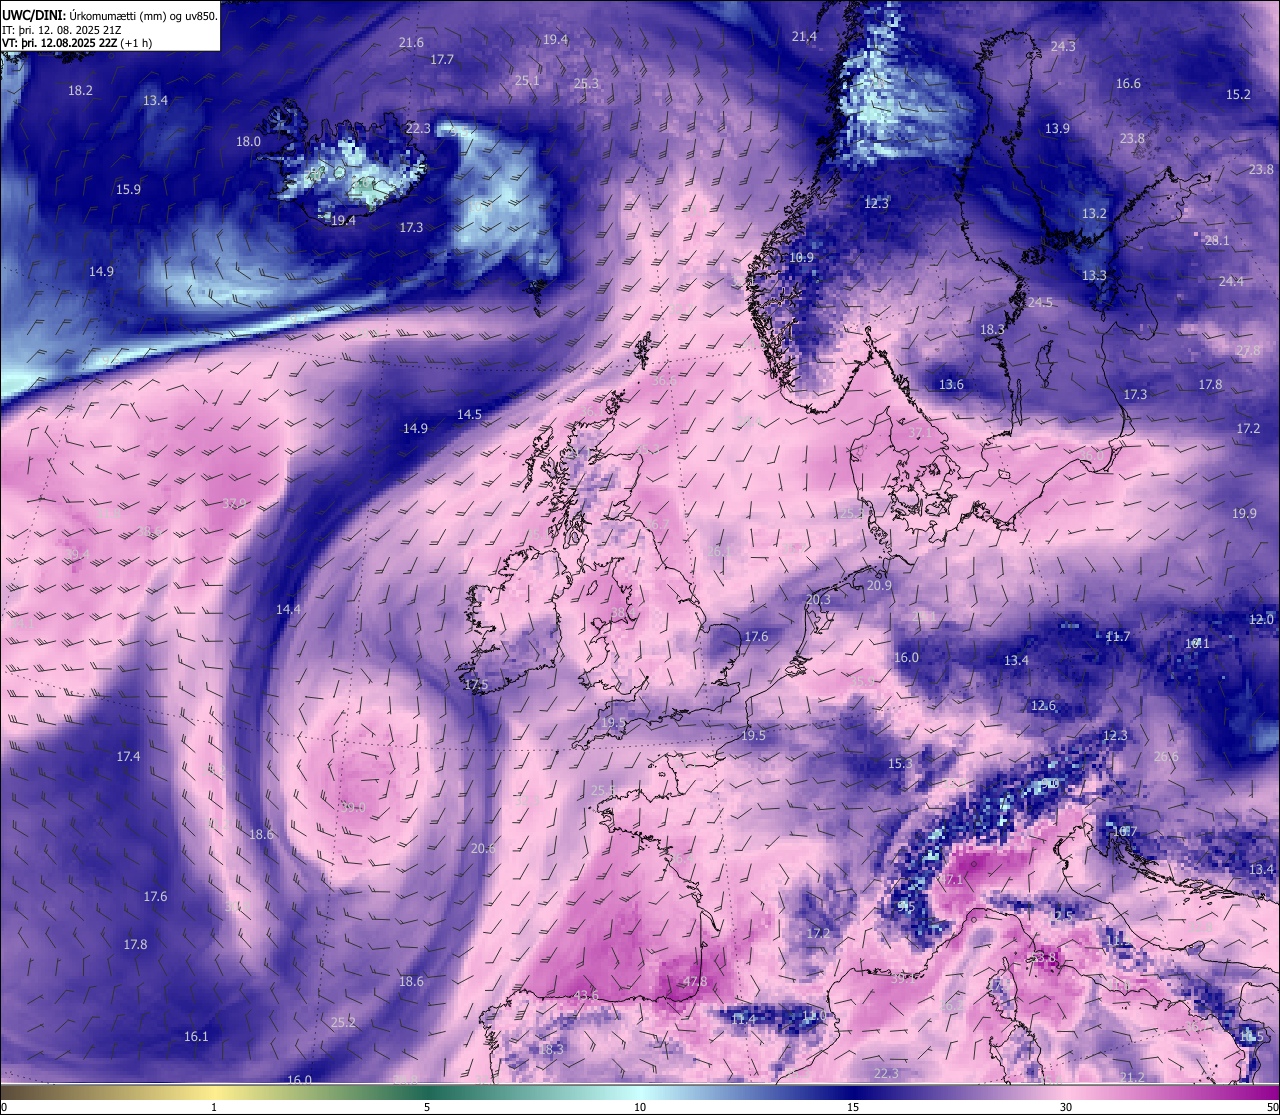
Task: Click the 12.0 value label
Action: pos(1261,620)
